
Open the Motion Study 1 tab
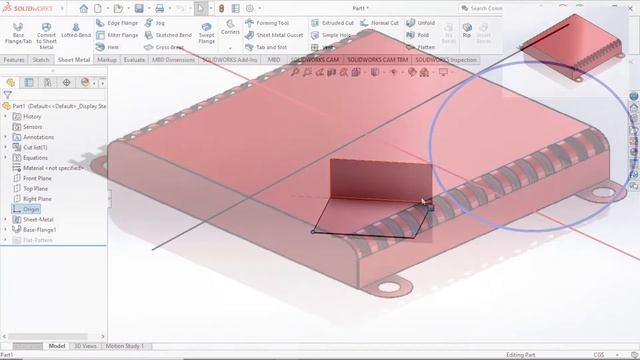coord(125,346)
